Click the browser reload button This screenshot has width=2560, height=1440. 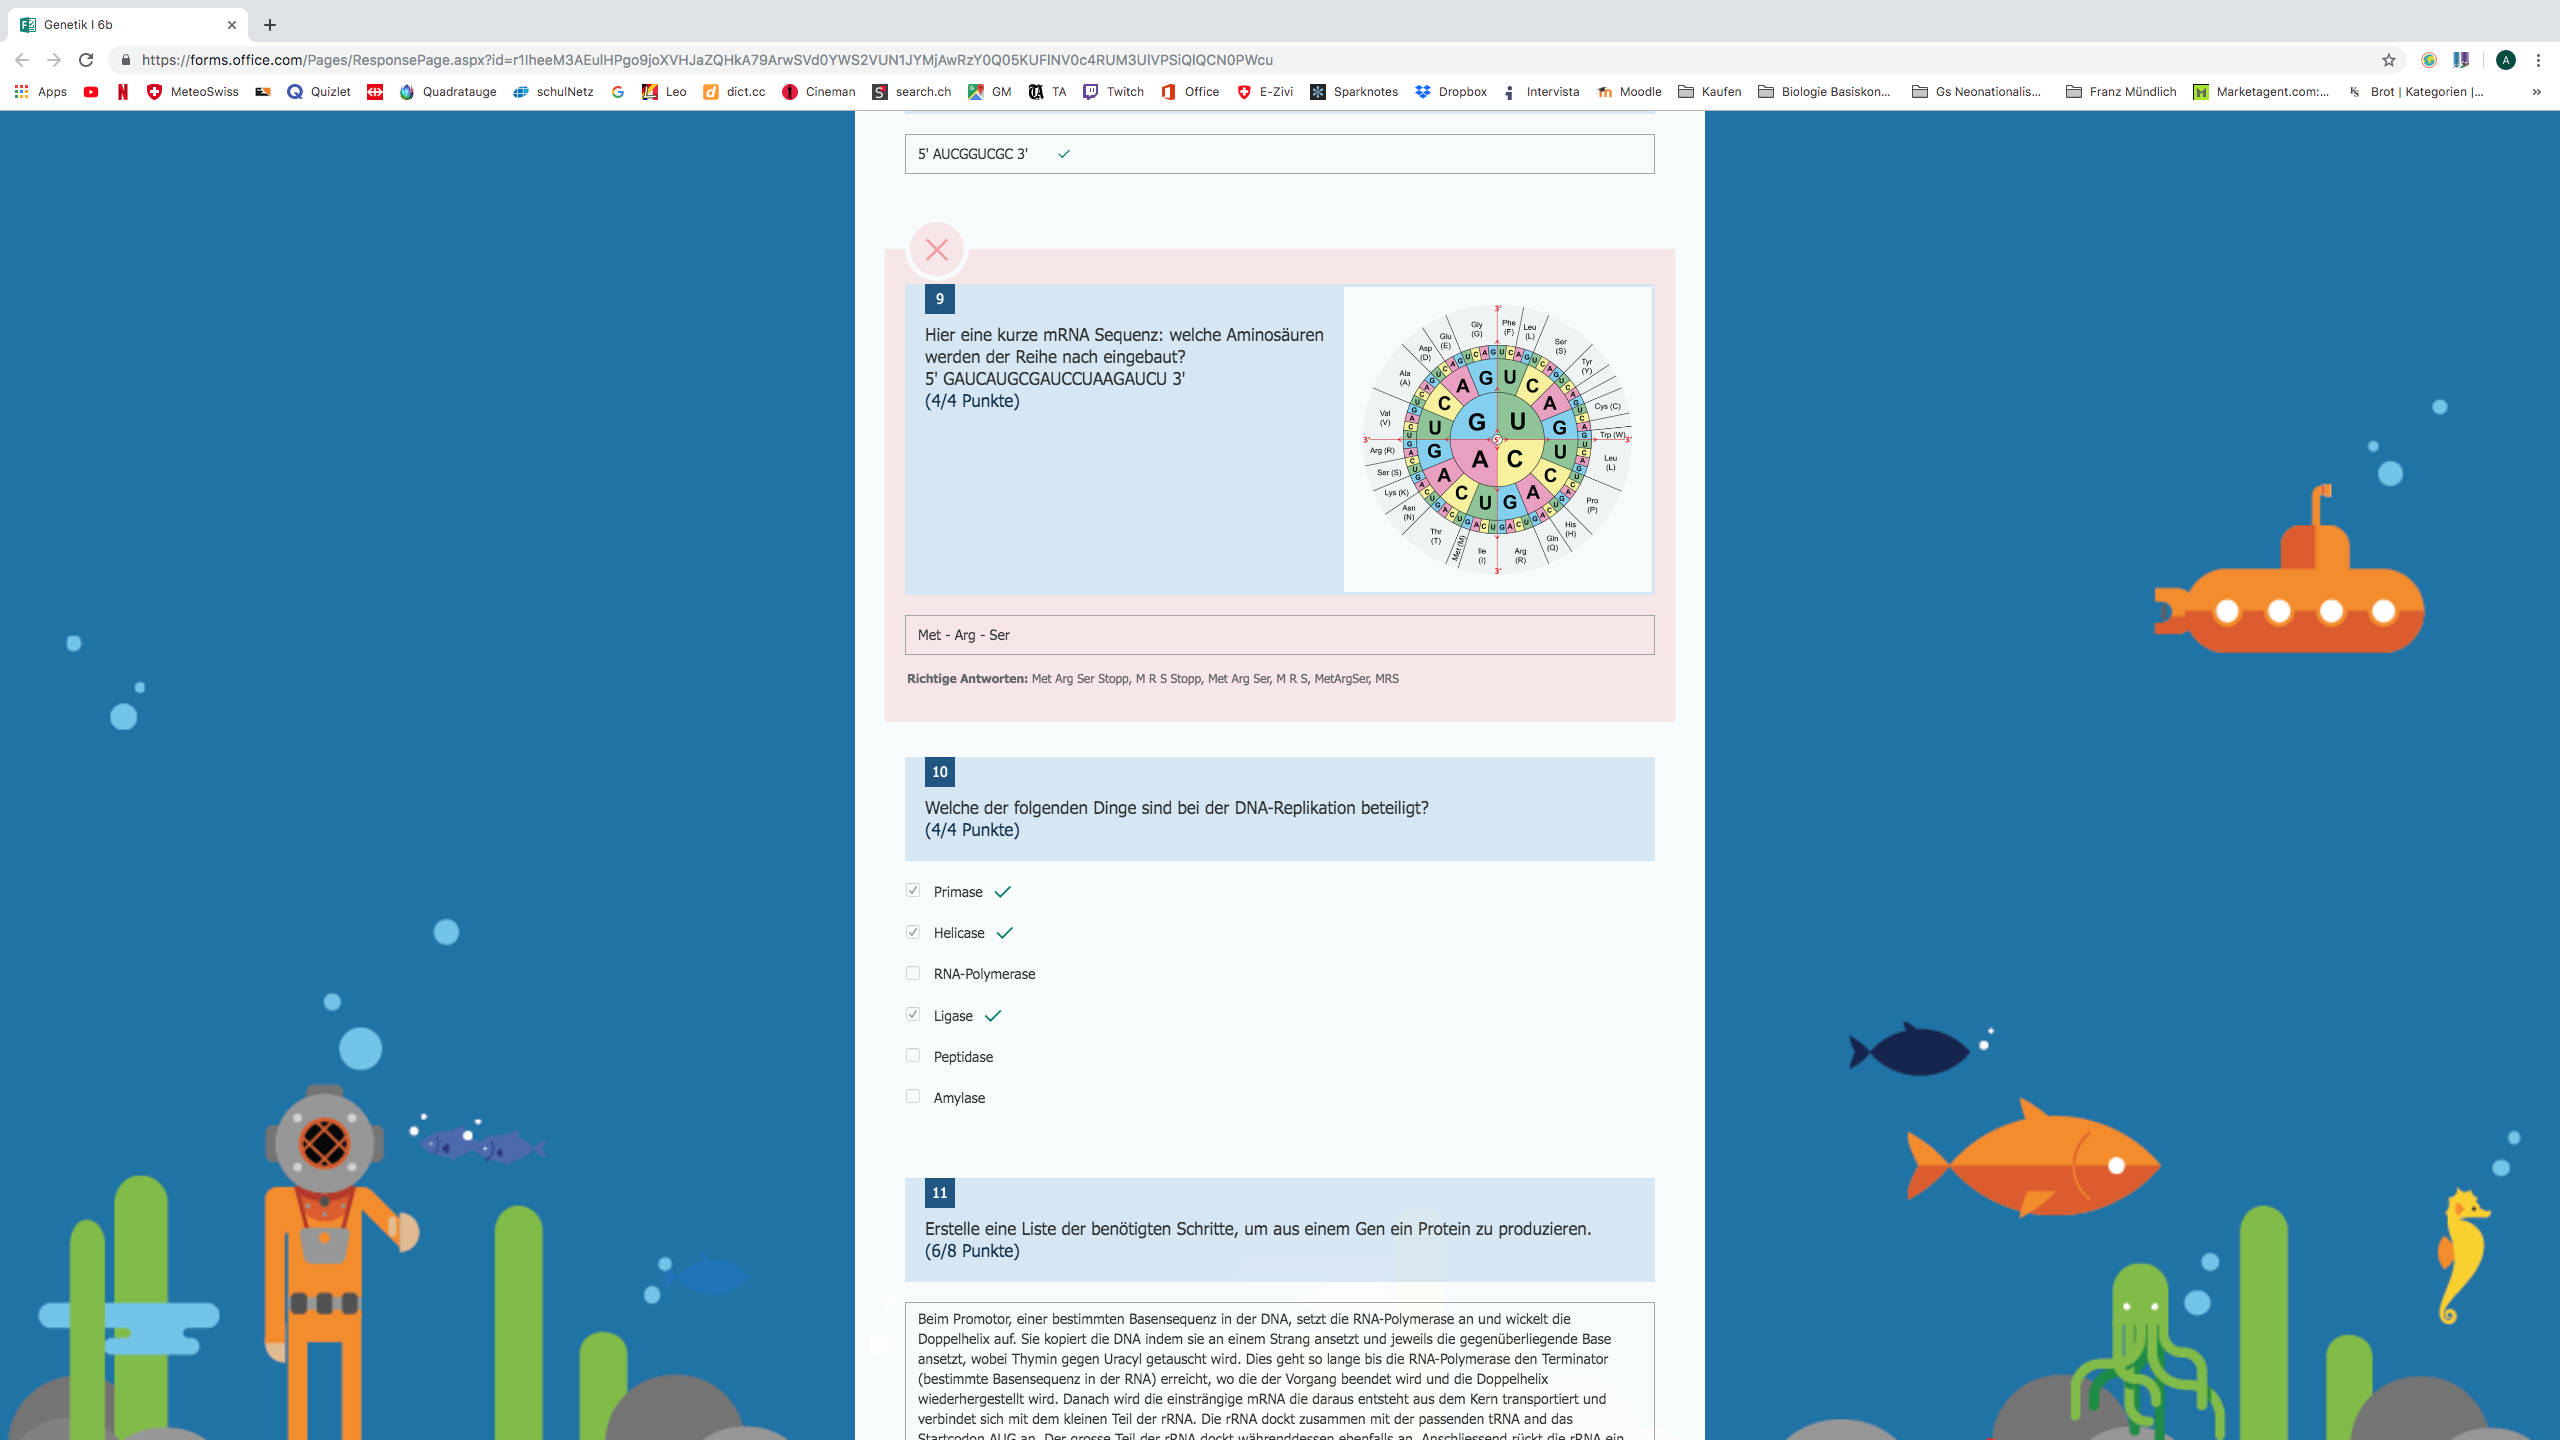point(86,60)
